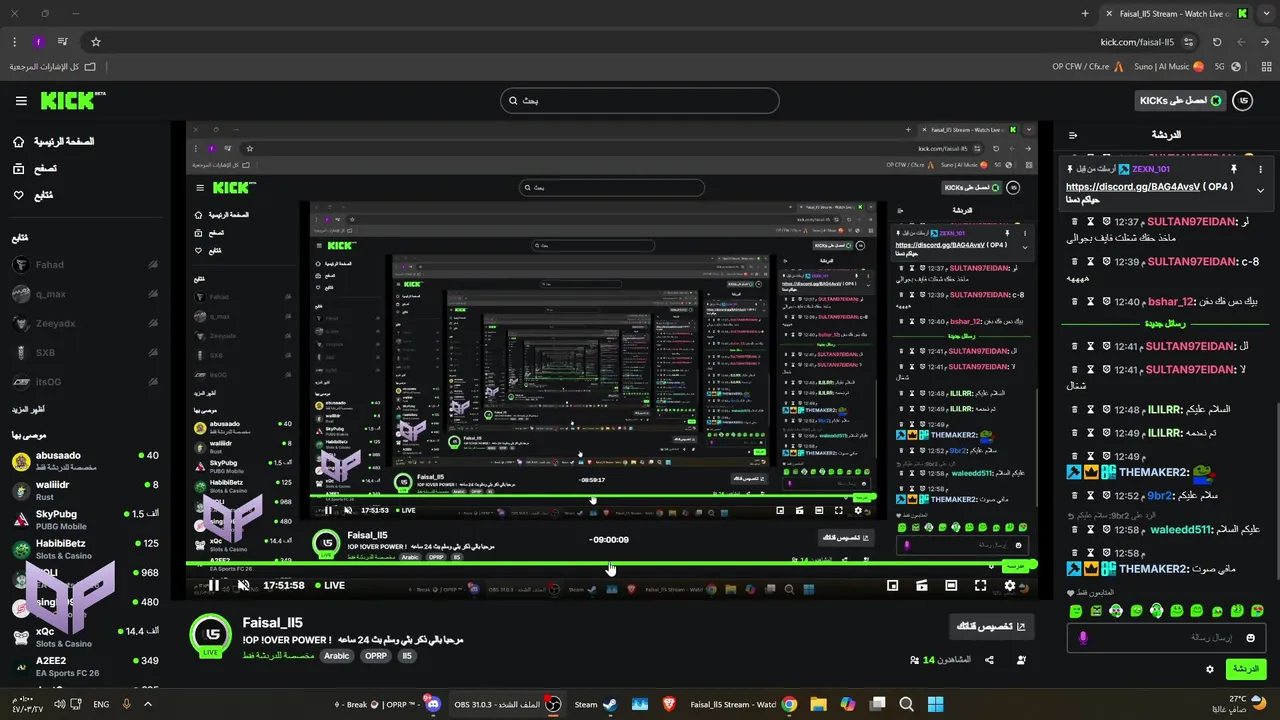Open followed channel Fahad

(85, 265)
